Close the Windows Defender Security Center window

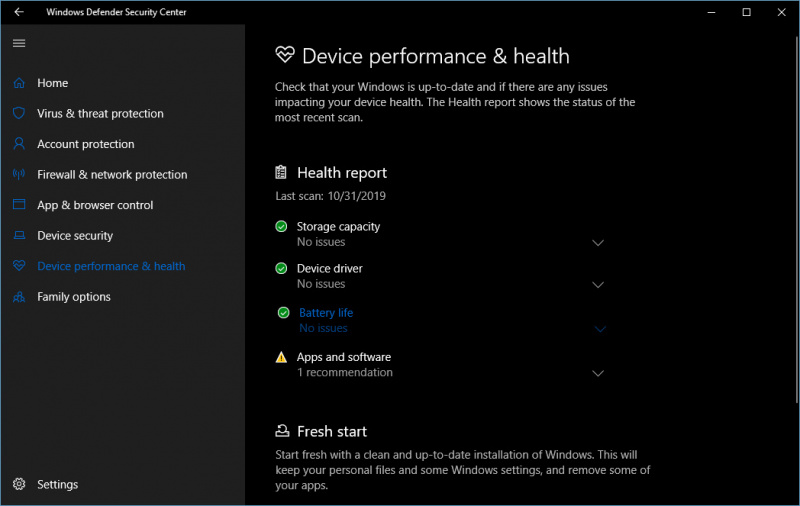pos(782,12)
